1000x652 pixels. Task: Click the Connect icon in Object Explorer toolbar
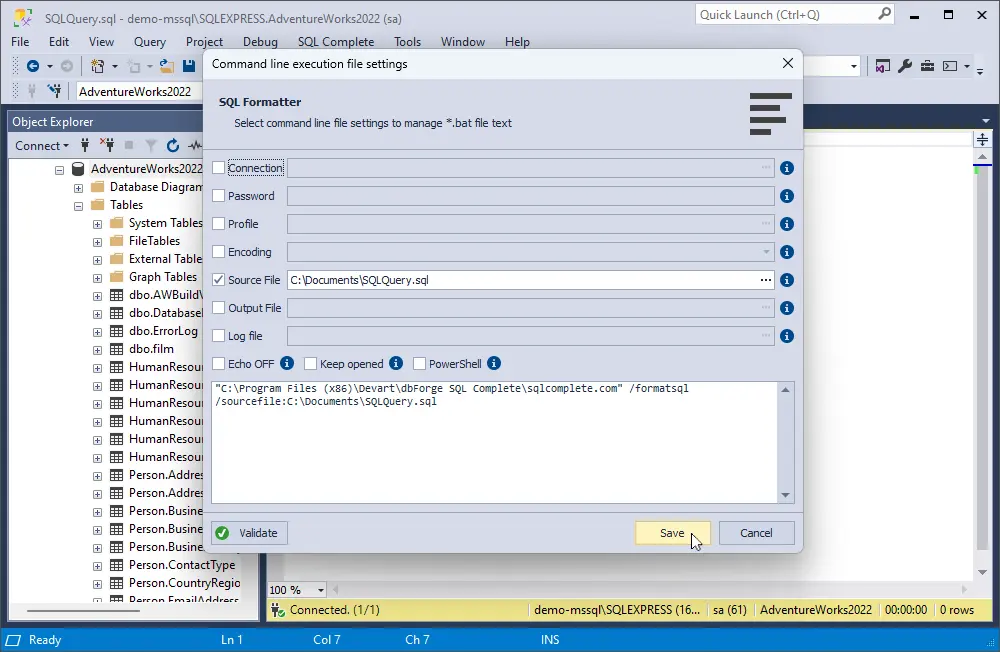[84, 145]
